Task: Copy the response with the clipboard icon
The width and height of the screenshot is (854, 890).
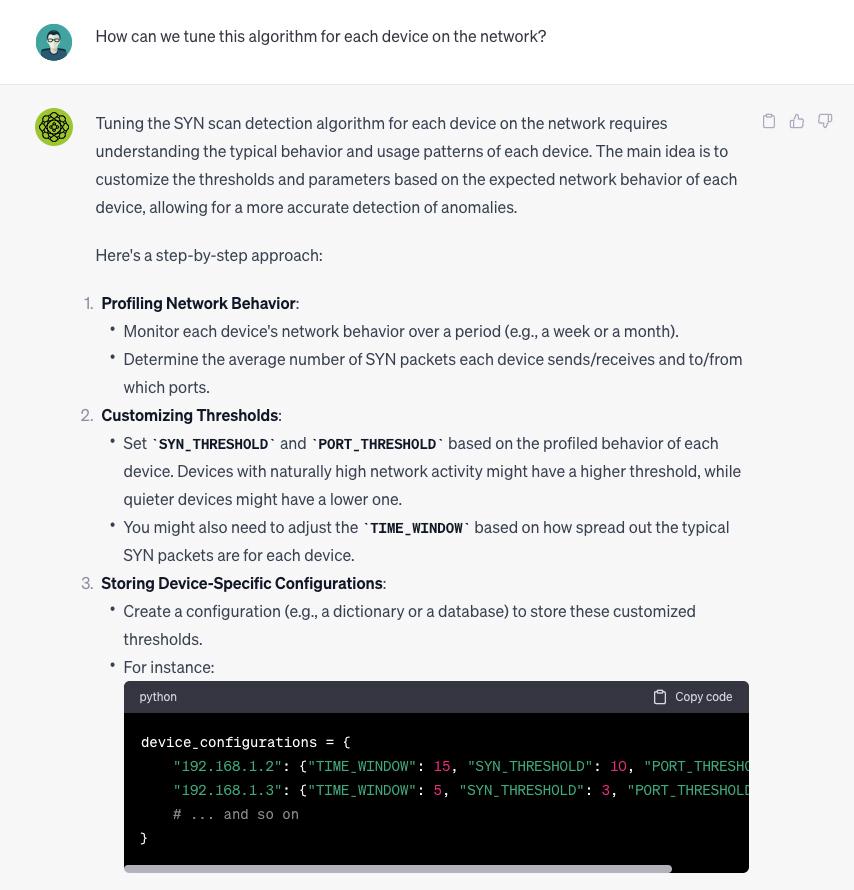Action: (x=769, y=121)
